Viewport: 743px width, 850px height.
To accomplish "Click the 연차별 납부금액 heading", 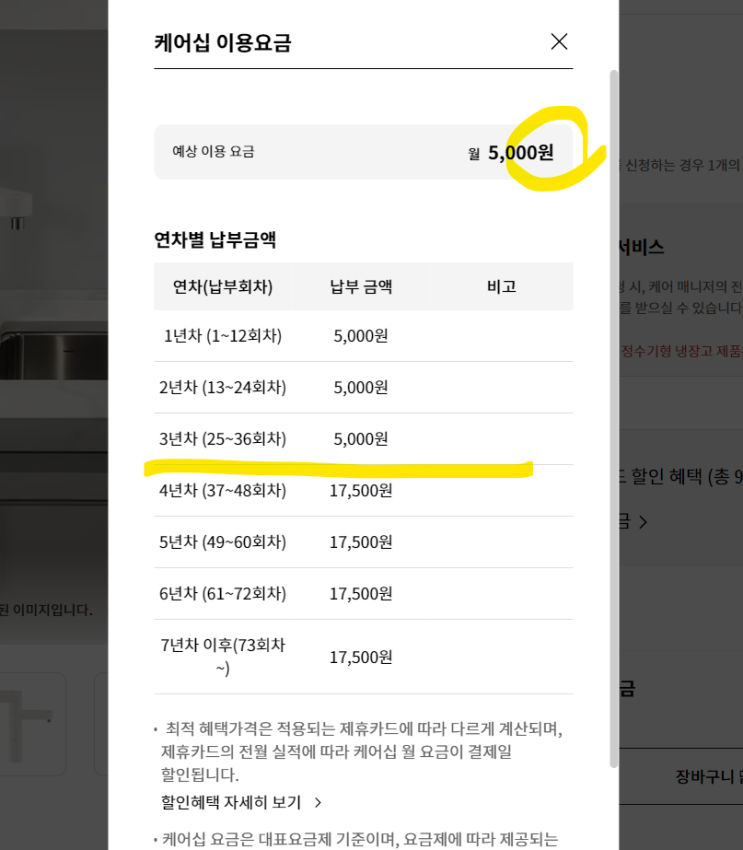I will pos(215,239).
